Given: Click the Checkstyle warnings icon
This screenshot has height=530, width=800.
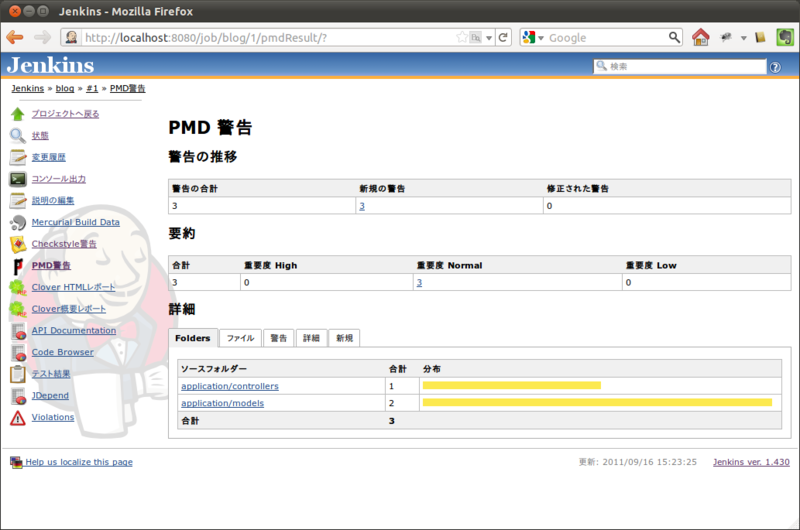Looking at the screenshot, I should [18, 244].
